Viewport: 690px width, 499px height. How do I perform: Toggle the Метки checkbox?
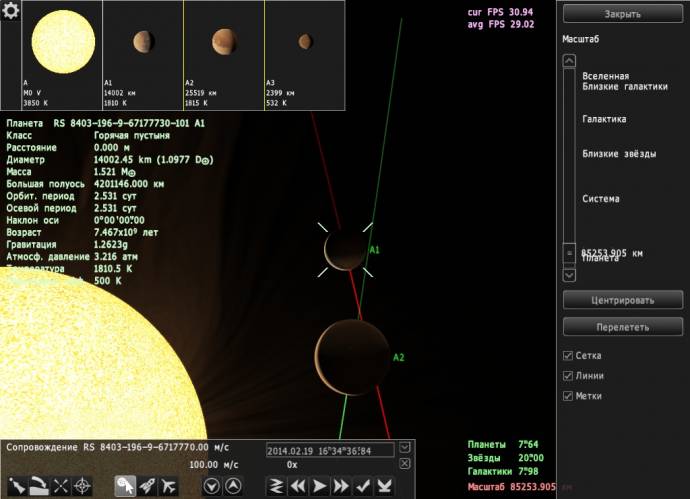click(568, 396)
